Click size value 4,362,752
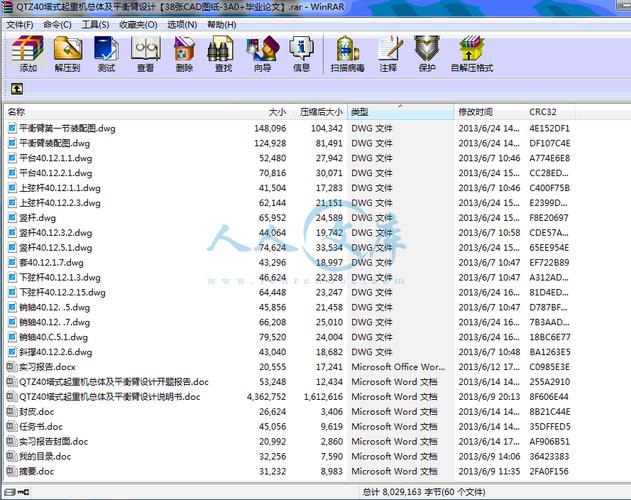The image size is (631, 500). tap(266, 397)
